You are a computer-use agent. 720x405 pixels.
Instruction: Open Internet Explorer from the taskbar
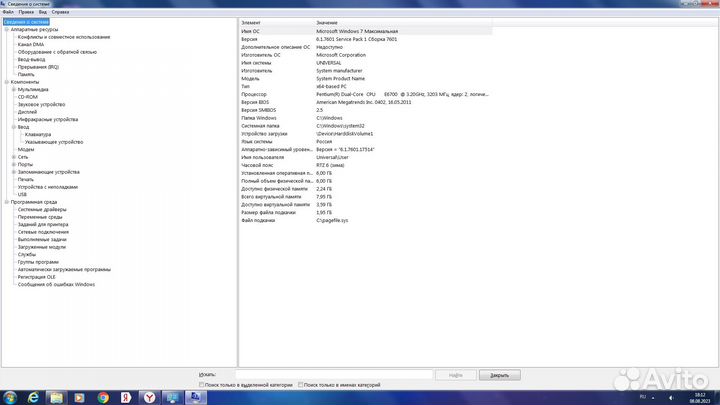point(33,397)
